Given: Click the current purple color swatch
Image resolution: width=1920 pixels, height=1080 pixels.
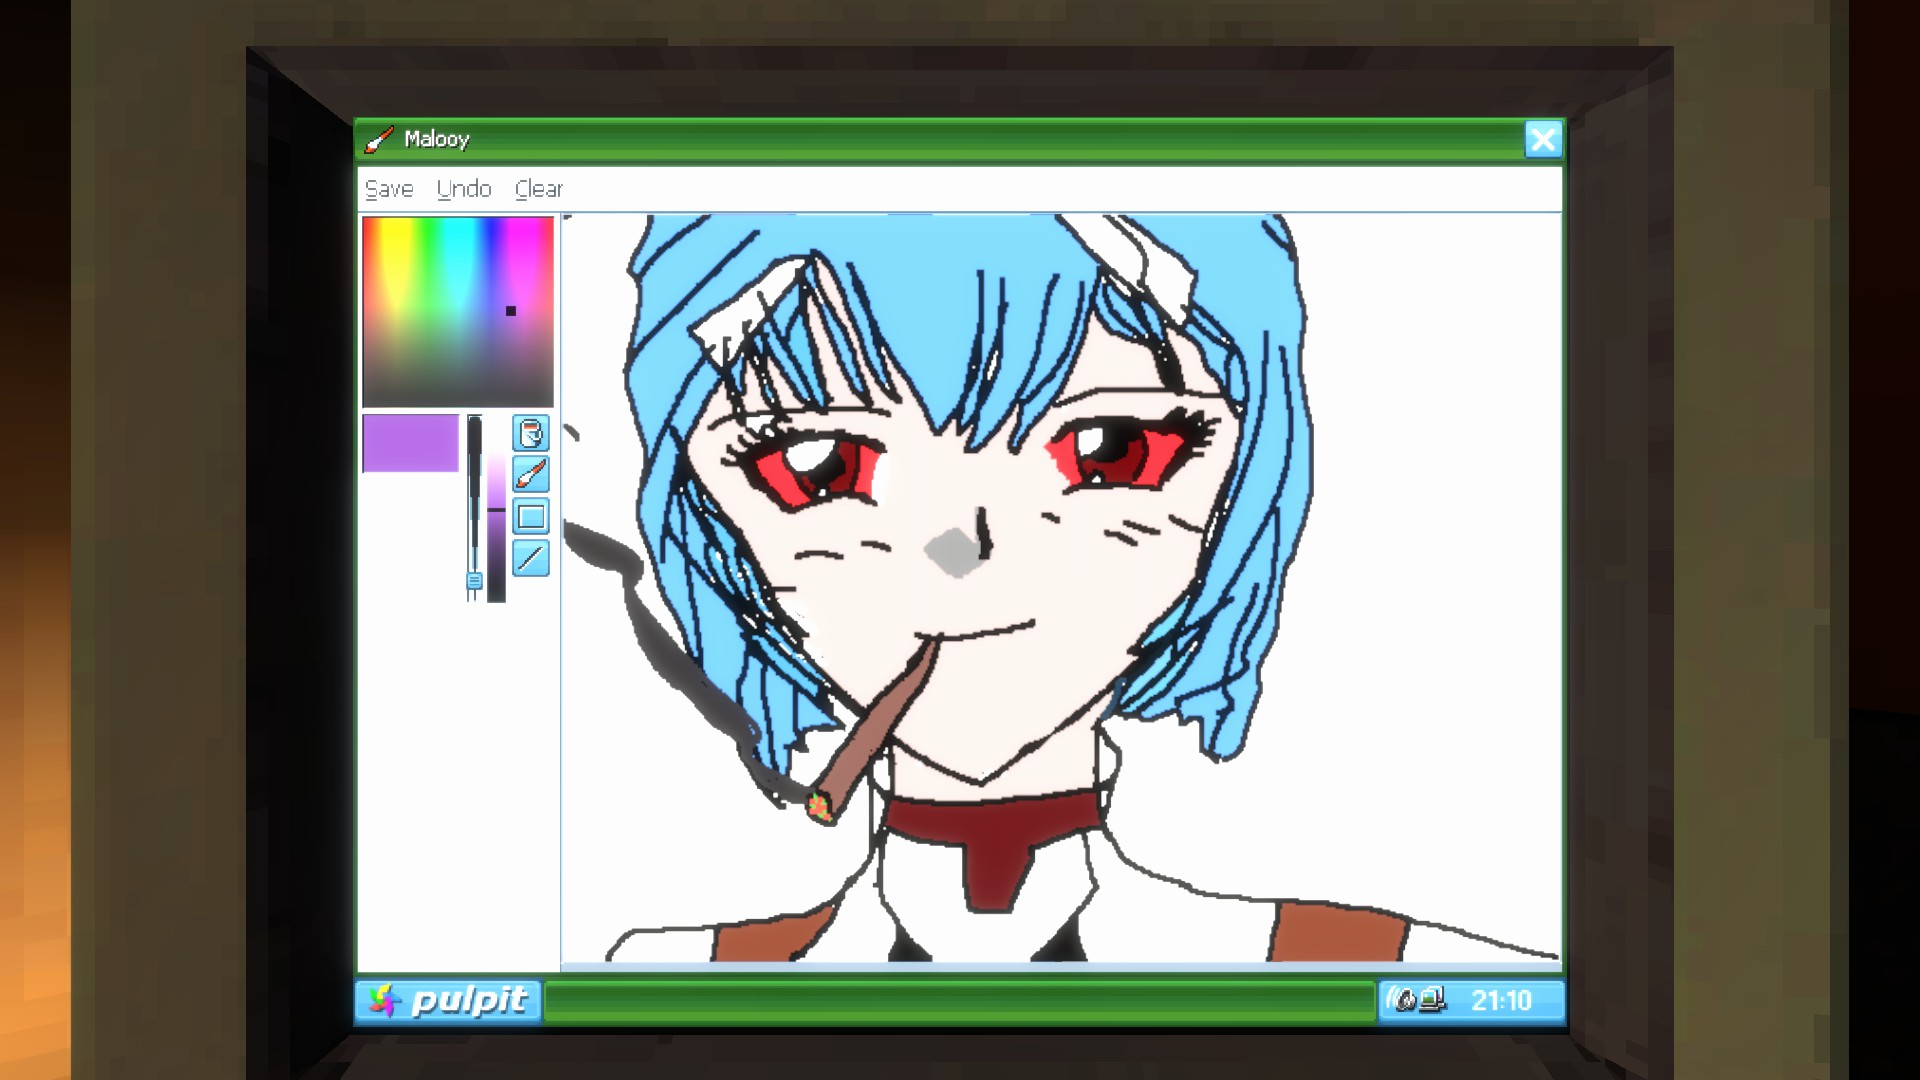Looking at the screenshot, I should 410,443.
